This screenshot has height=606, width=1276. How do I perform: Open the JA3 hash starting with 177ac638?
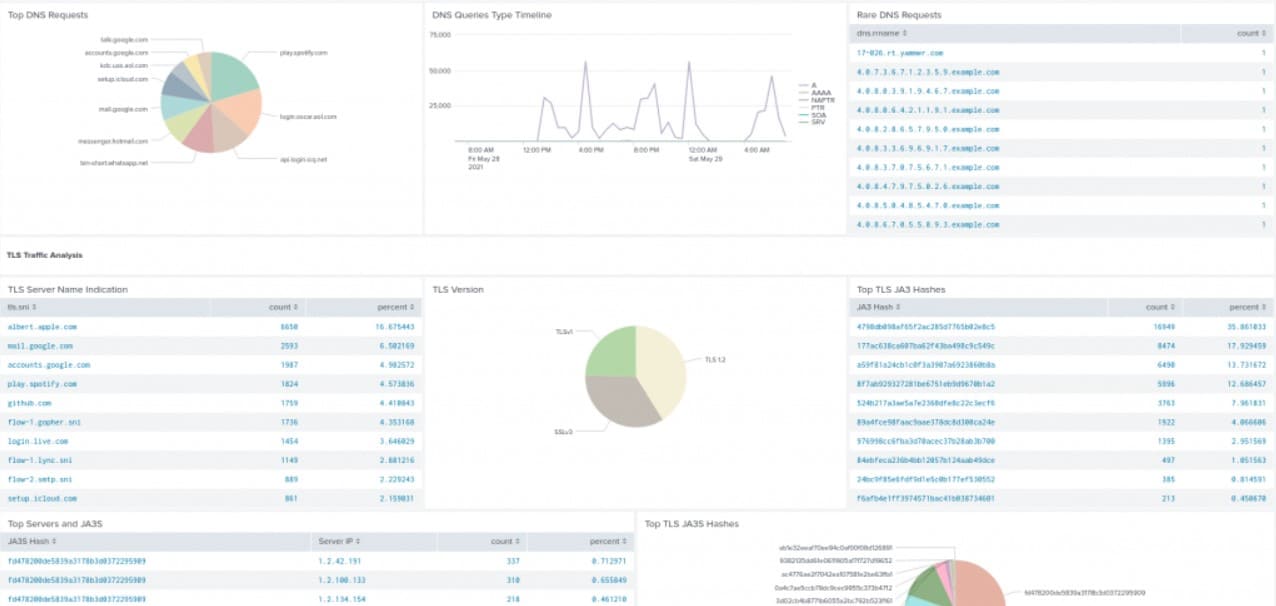click(926, 346)
